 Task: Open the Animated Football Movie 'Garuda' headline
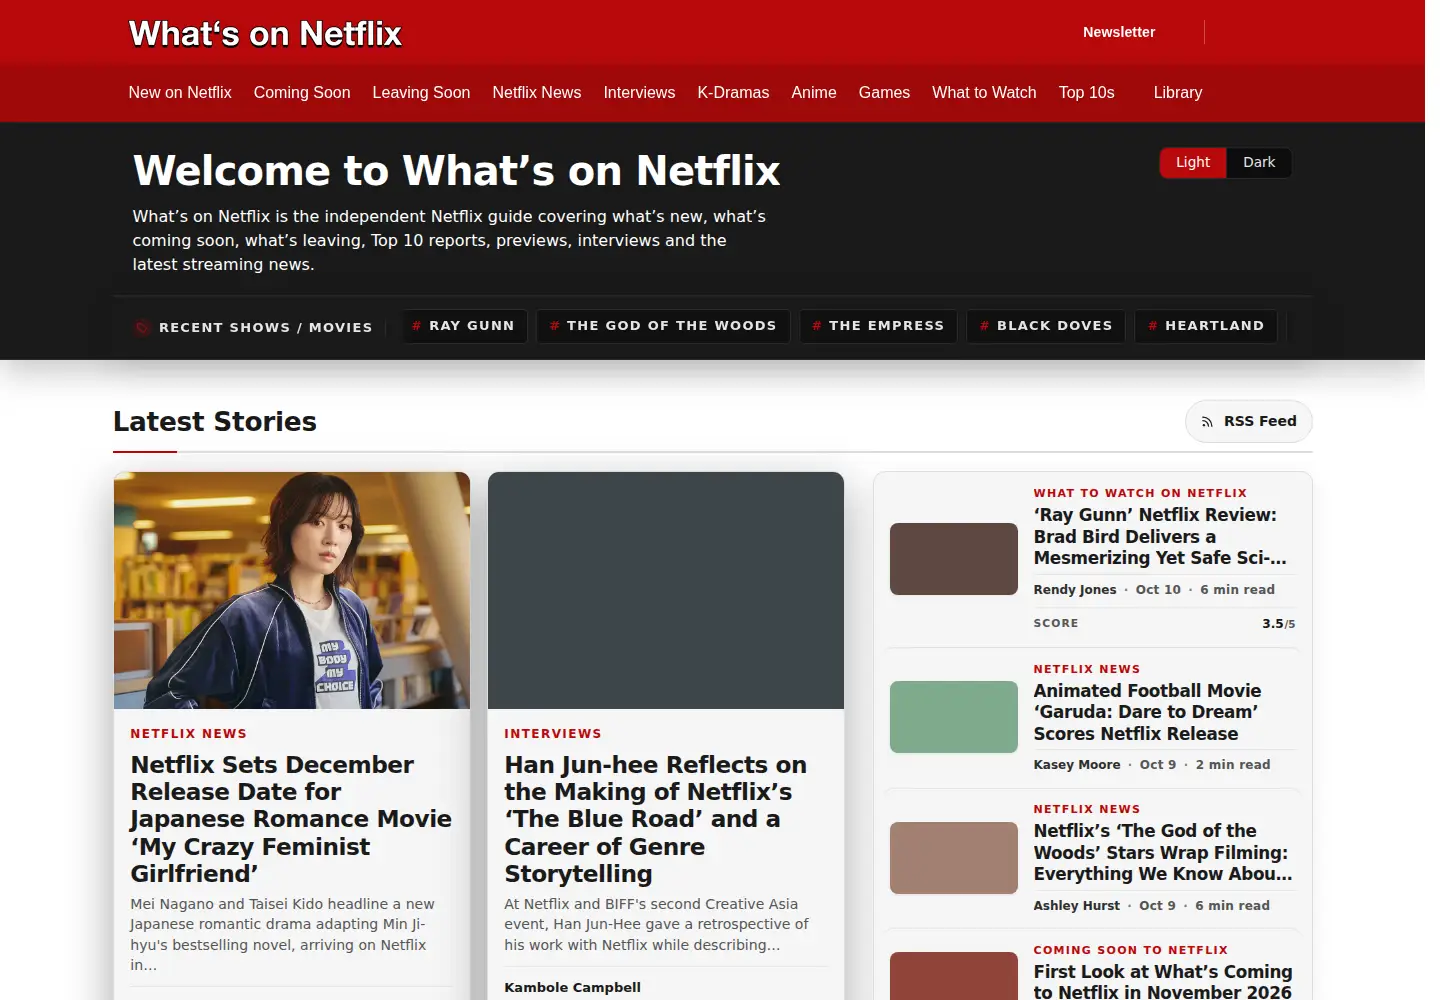coord(1147,712)
